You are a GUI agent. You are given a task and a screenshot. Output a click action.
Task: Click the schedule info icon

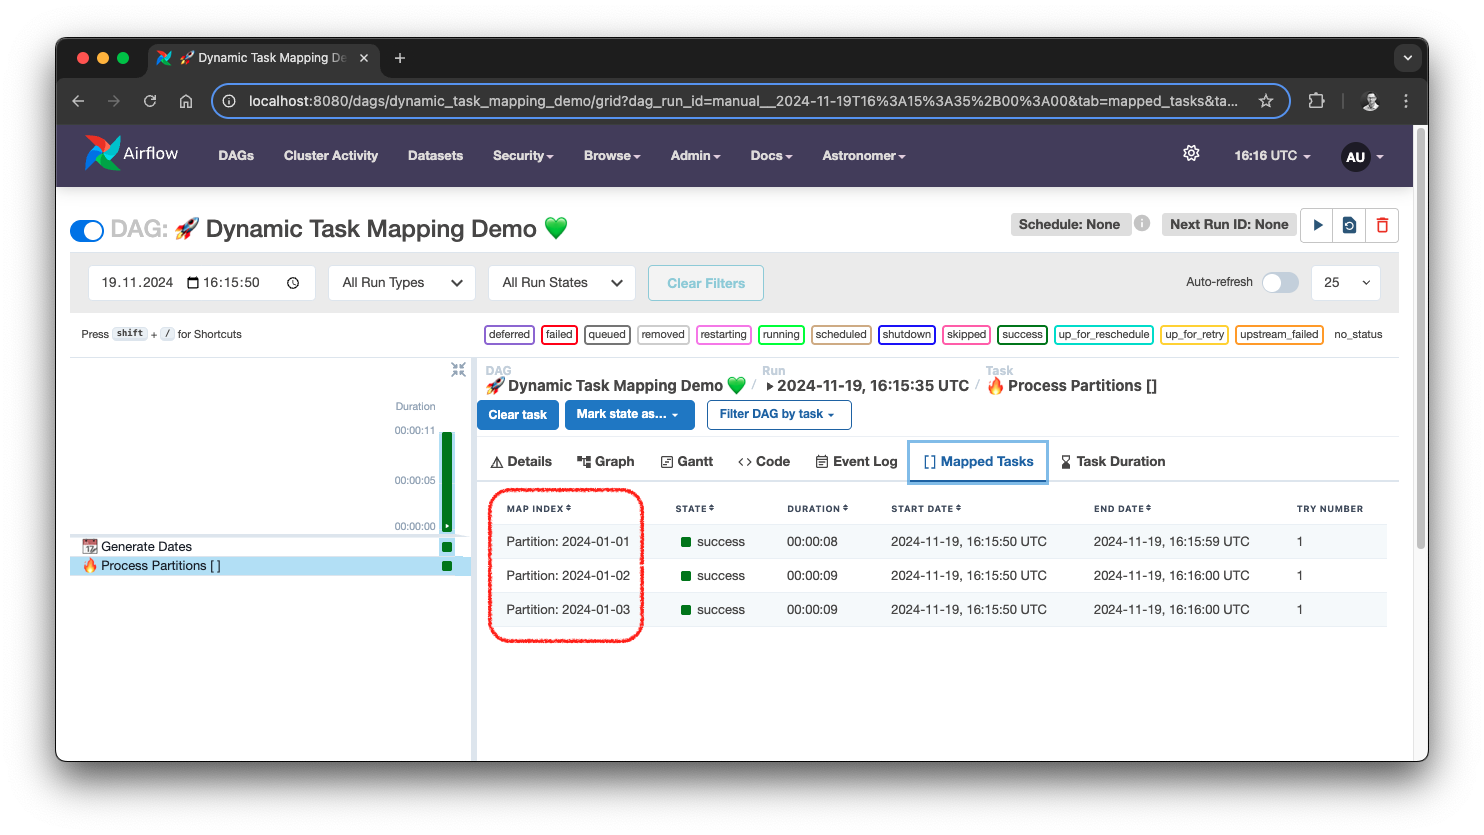[x=1142, y=224]
